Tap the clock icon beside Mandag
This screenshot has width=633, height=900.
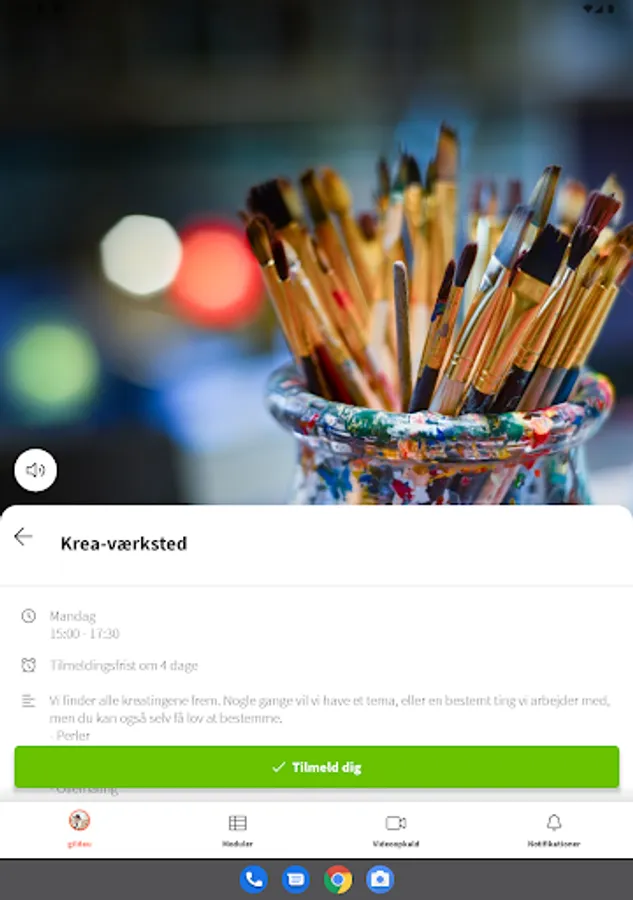[28, 616]
